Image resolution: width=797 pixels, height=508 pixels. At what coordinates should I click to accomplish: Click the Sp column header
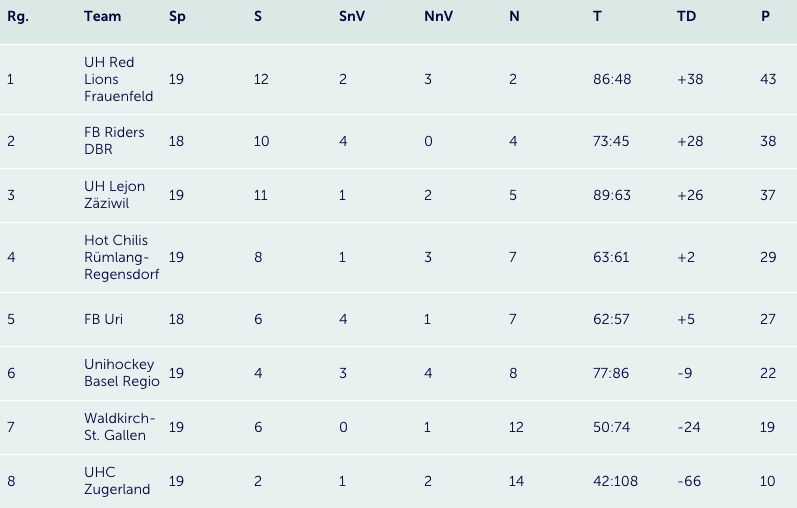pos(177,17)
